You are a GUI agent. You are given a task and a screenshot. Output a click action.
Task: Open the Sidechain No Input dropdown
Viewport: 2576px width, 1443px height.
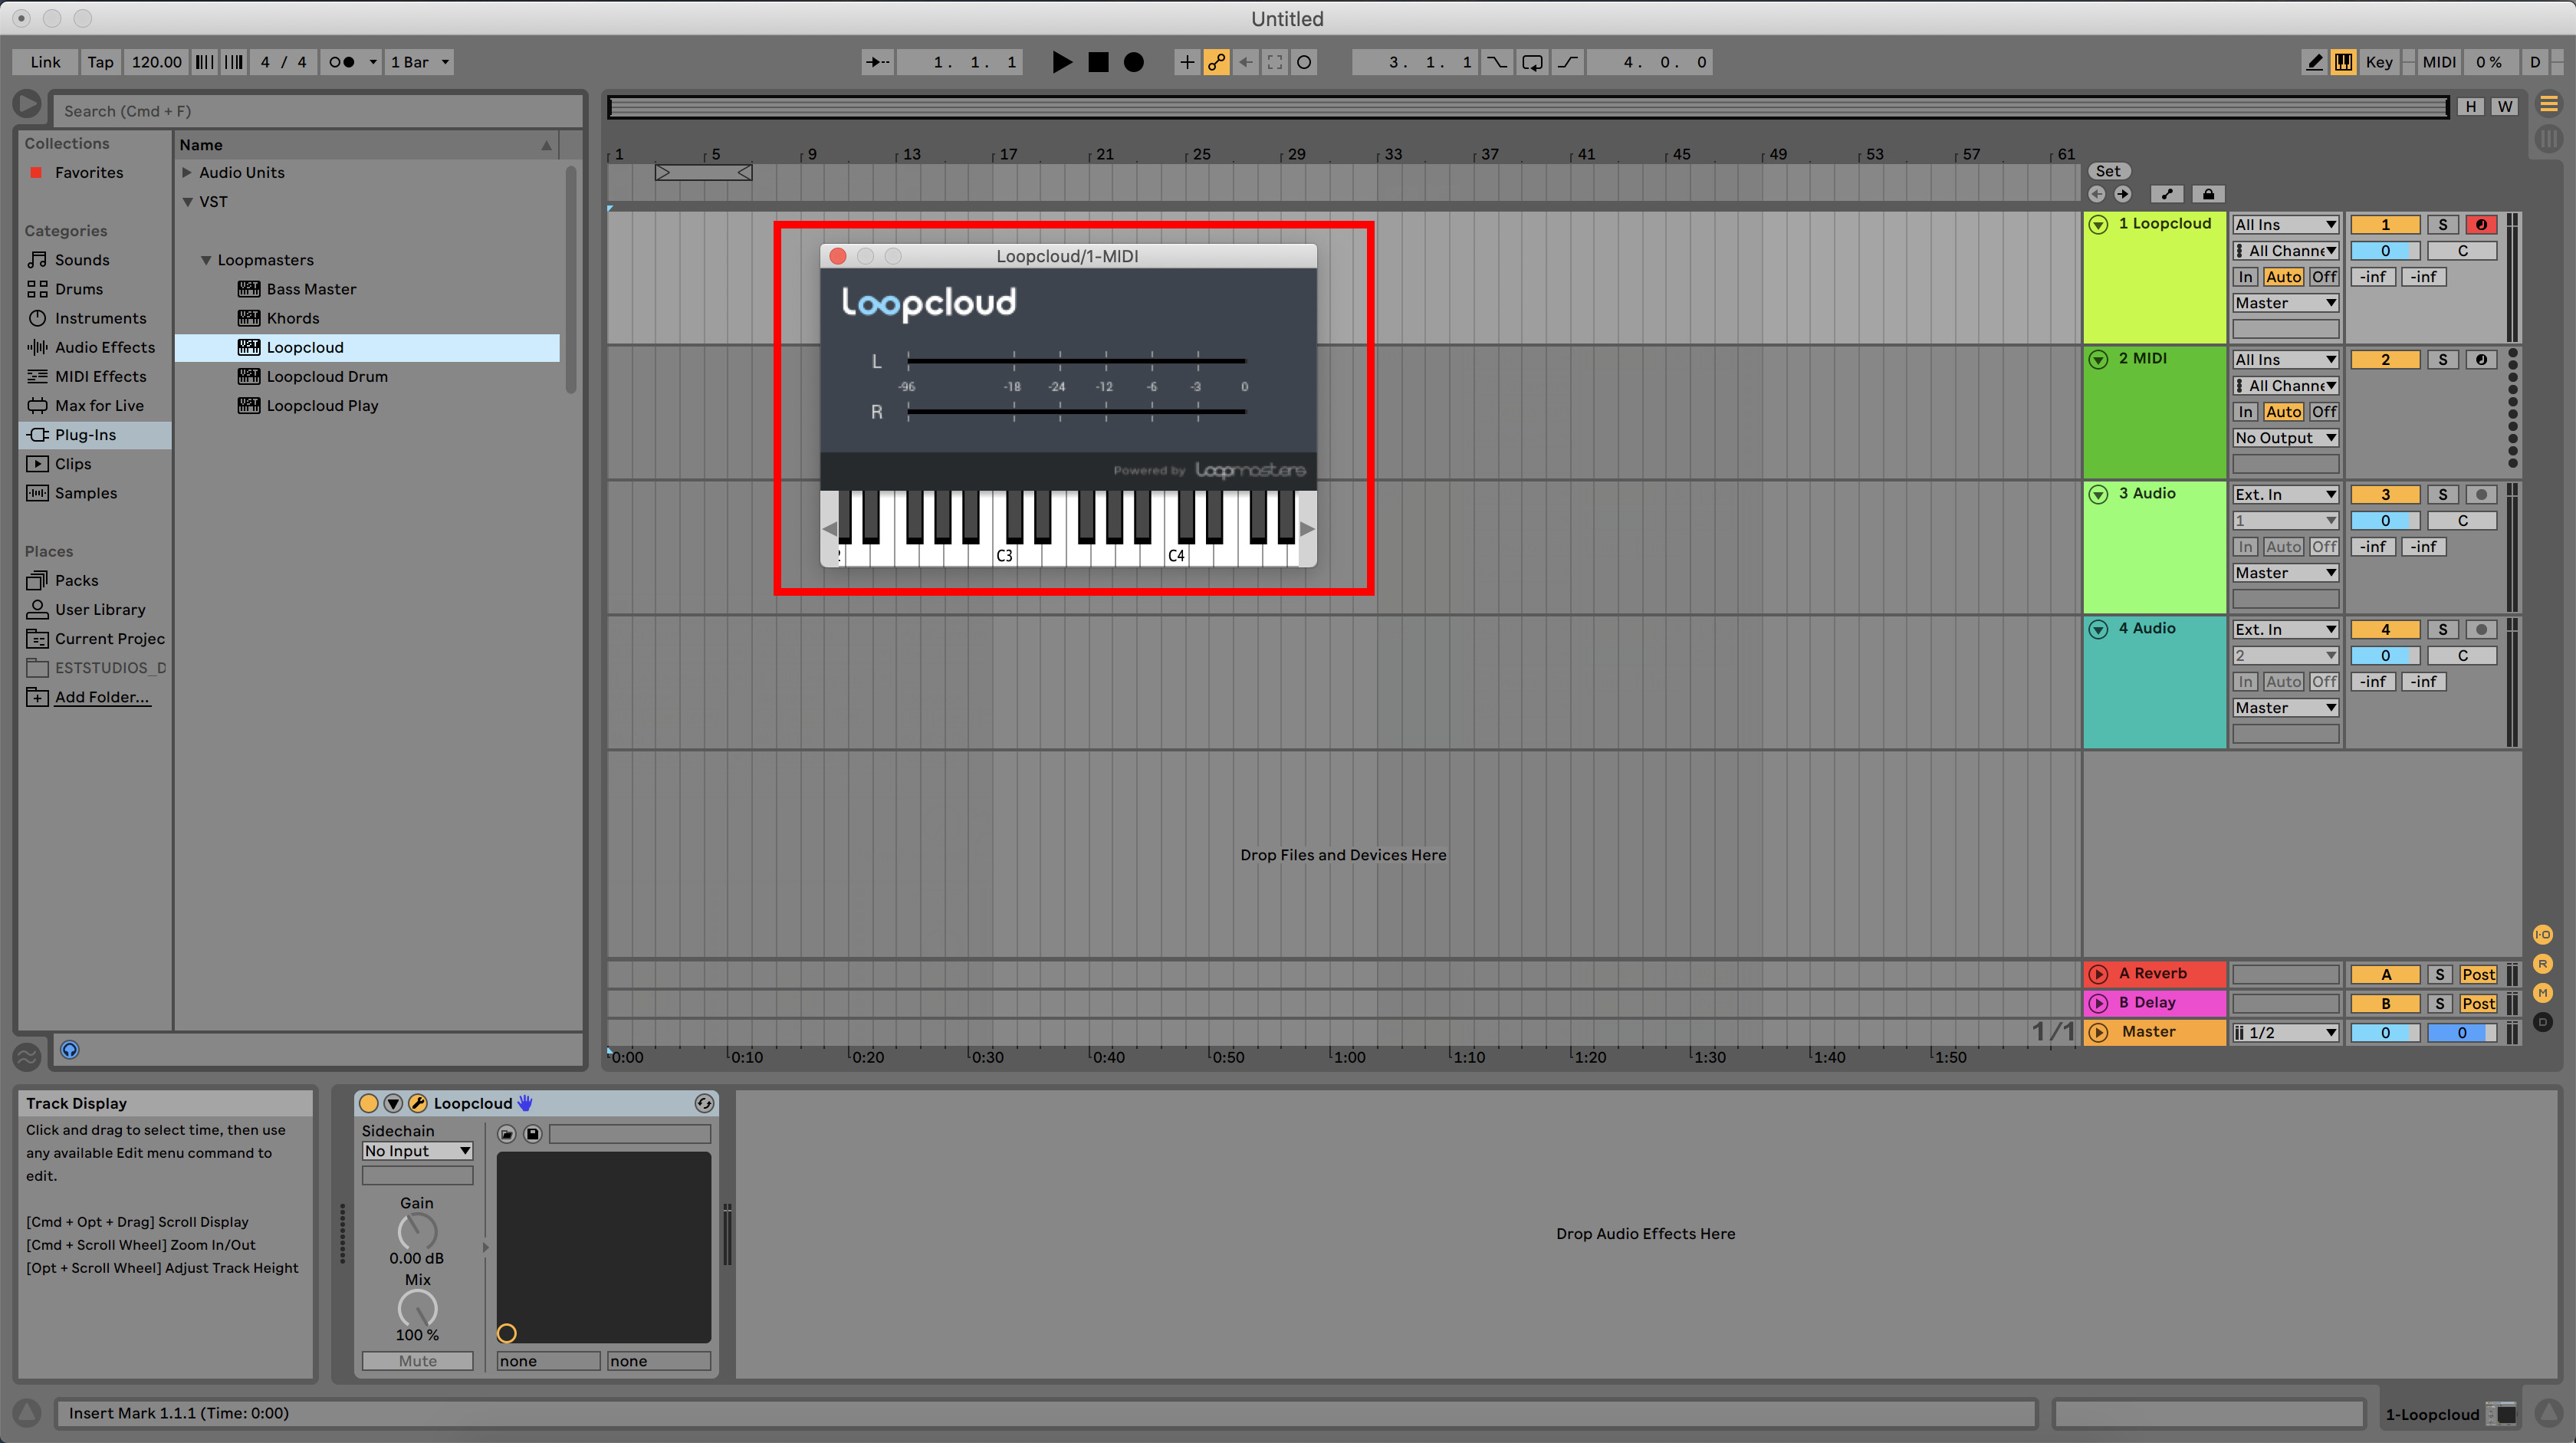pyautogui.click(x=416, y=1151)
